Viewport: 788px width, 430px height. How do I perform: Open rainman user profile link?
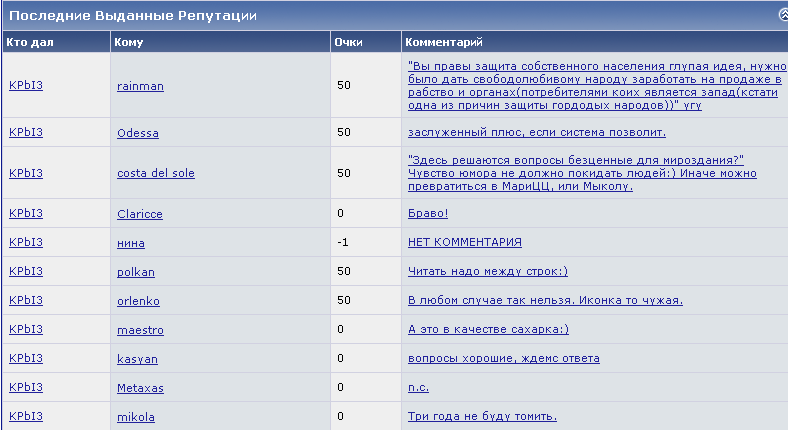[x=140, y=86]
